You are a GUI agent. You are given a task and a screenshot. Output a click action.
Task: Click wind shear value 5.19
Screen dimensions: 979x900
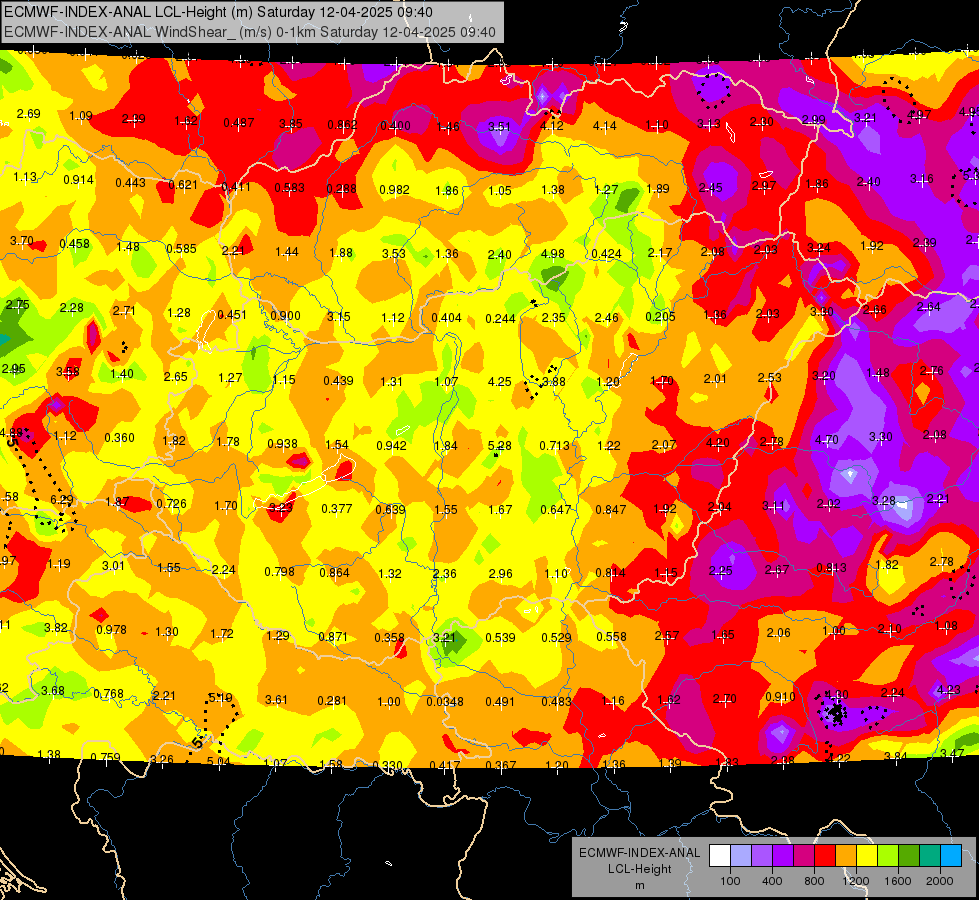(x=220, y=698)
